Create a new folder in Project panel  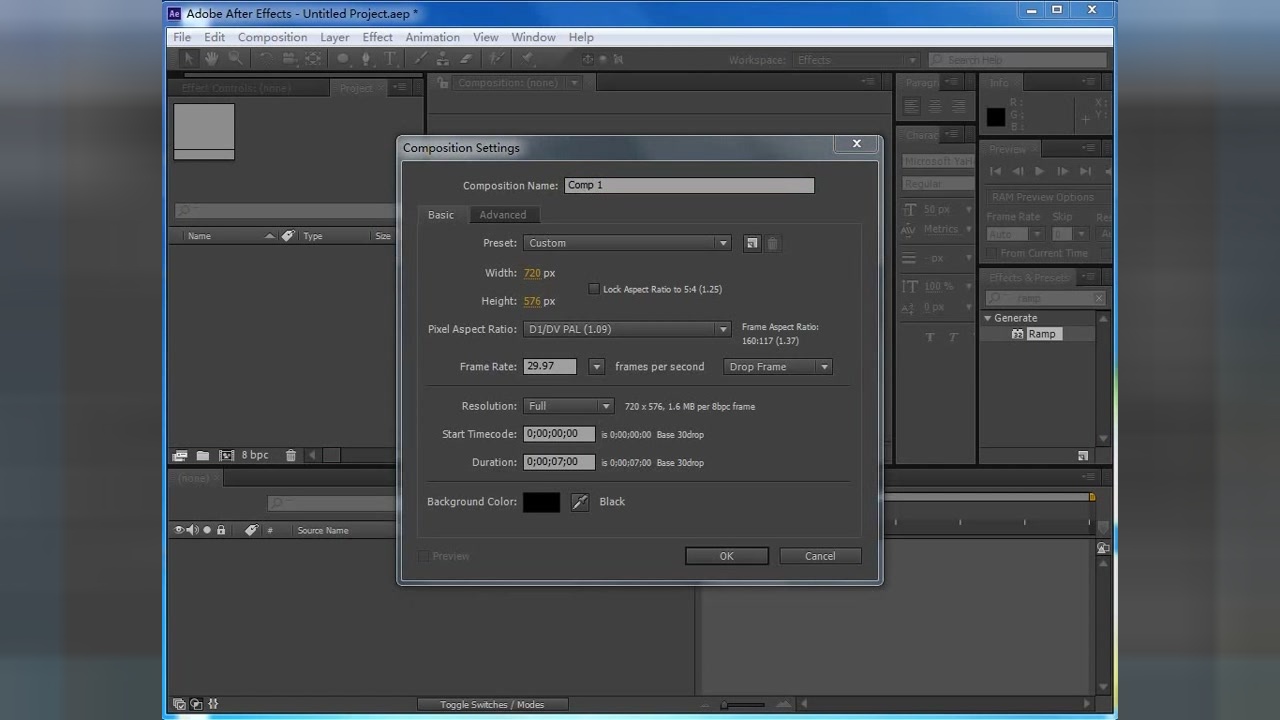(202, 455)
